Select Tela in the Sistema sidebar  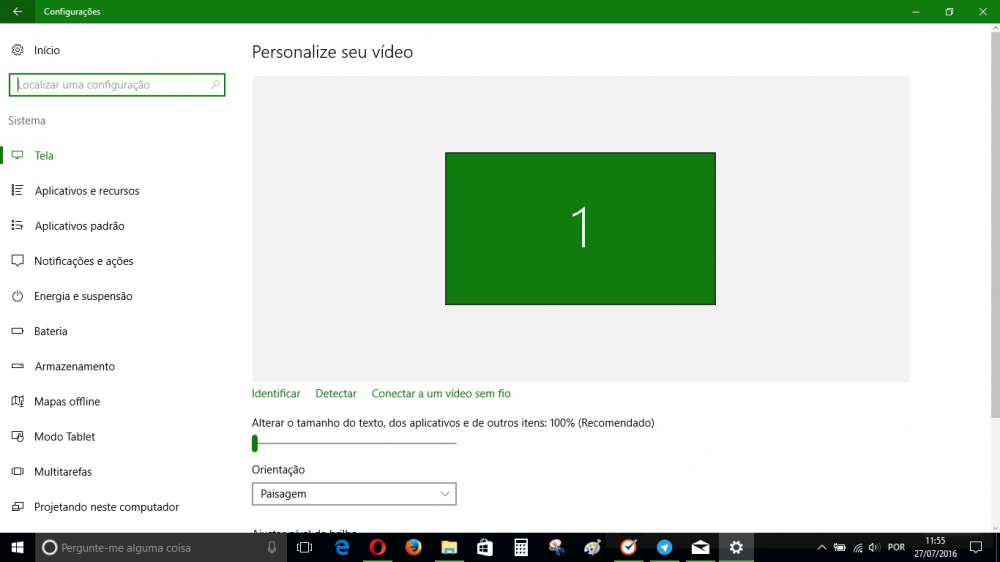[x=44, y=156]
